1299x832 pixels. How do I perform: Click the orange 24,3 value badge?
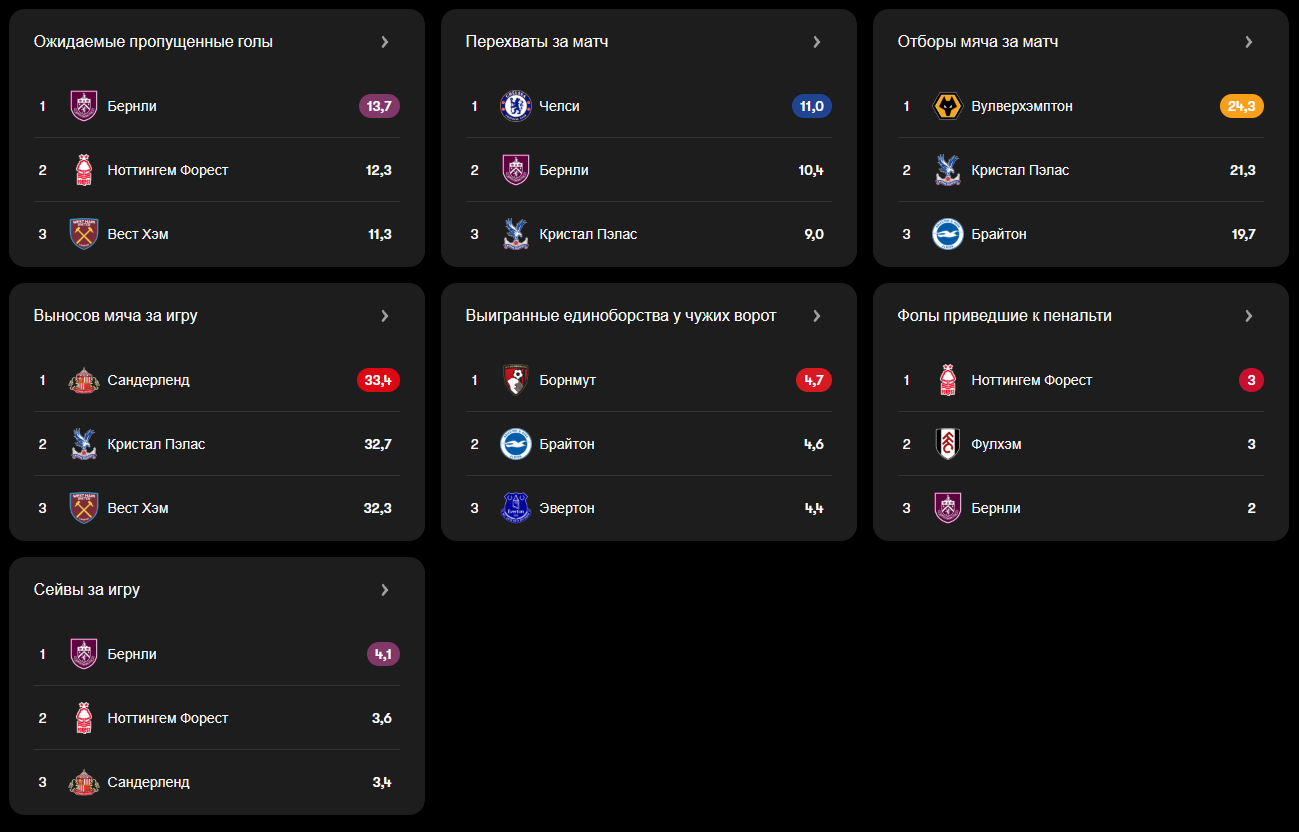pyautogui.click(x=1242, y=106)
